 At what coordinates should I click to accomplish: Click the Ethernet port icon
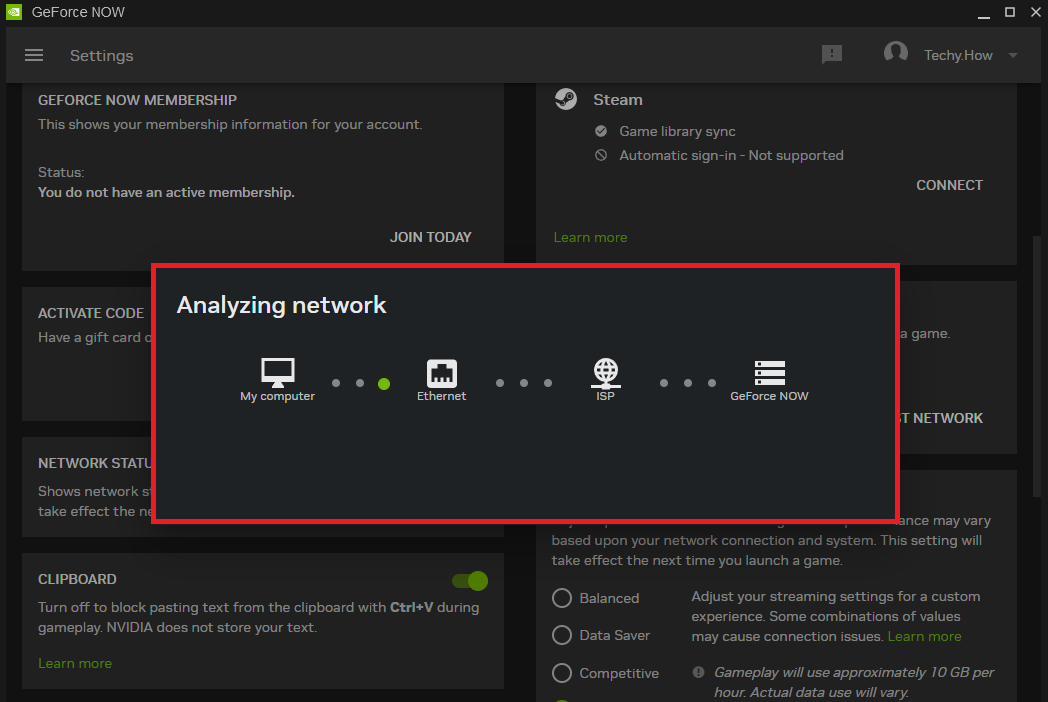click(442, 373)
